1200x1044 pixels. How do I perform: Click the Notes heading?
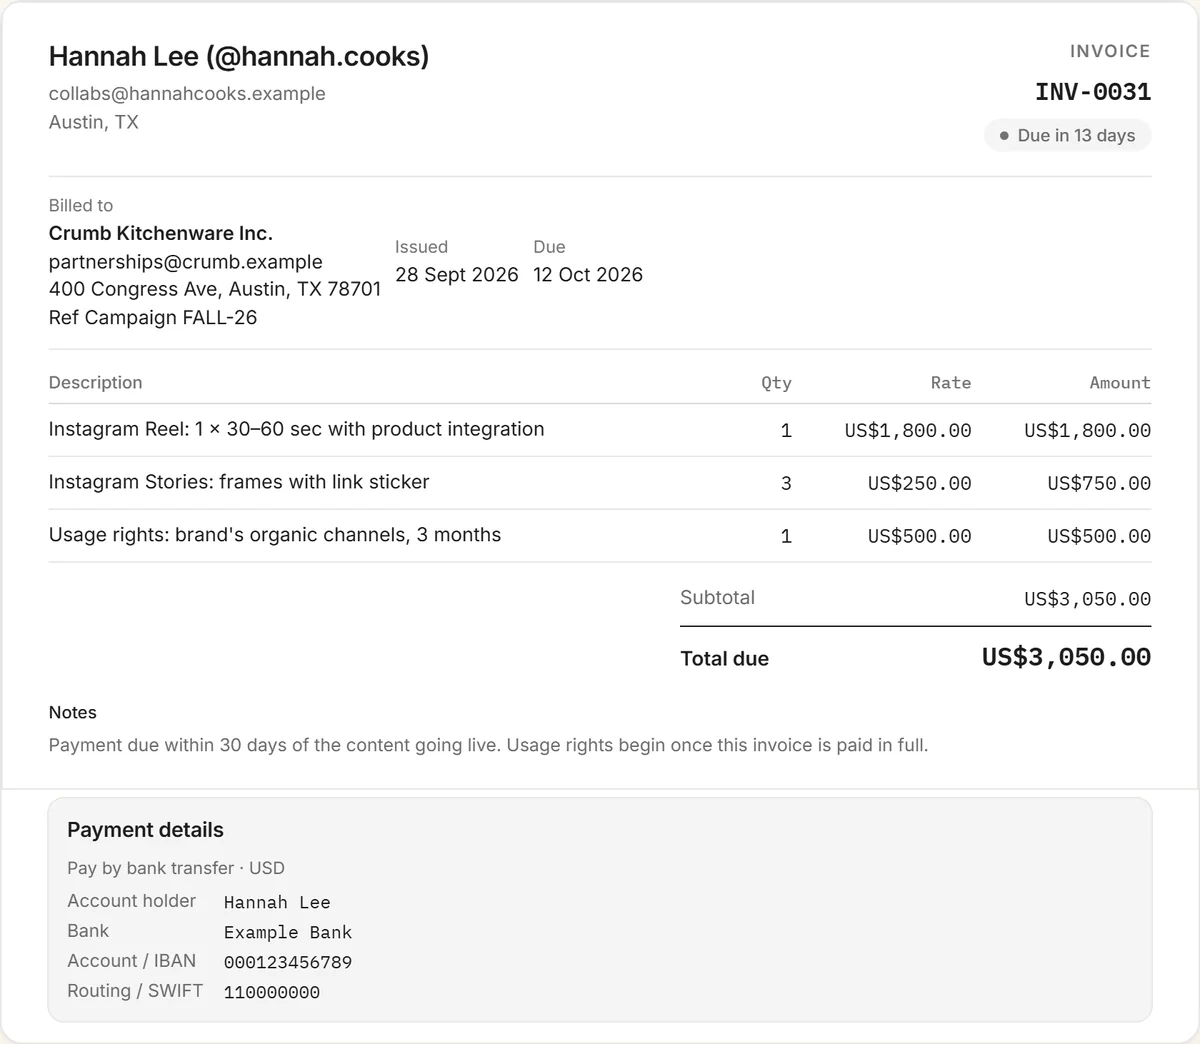(73, 713)
